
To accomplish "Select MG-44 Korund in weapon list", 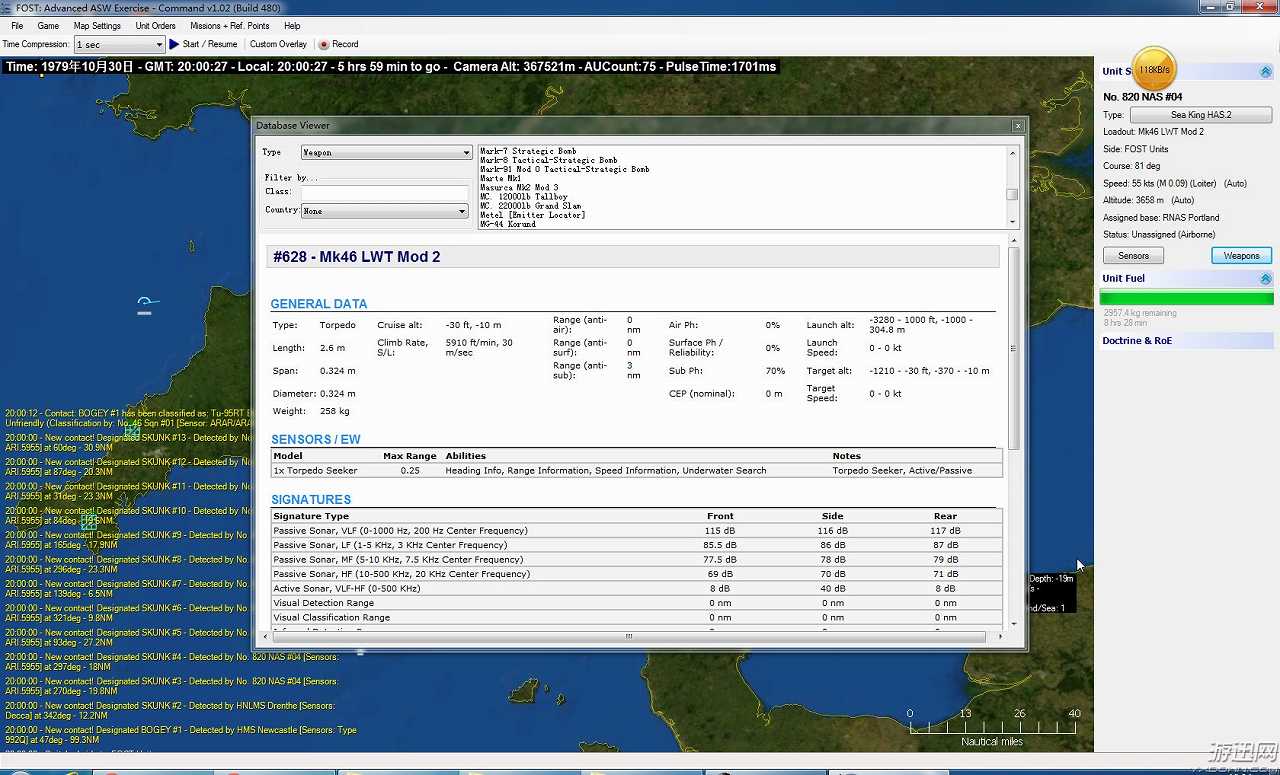I will click(x=508, y=224).
